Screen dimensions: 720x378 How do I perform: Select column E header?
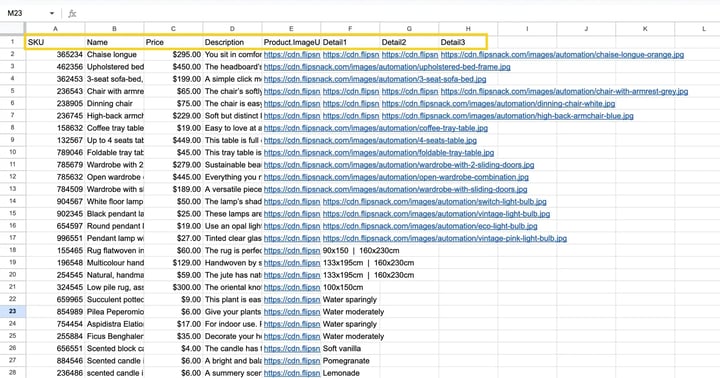(x=291, y=28)
